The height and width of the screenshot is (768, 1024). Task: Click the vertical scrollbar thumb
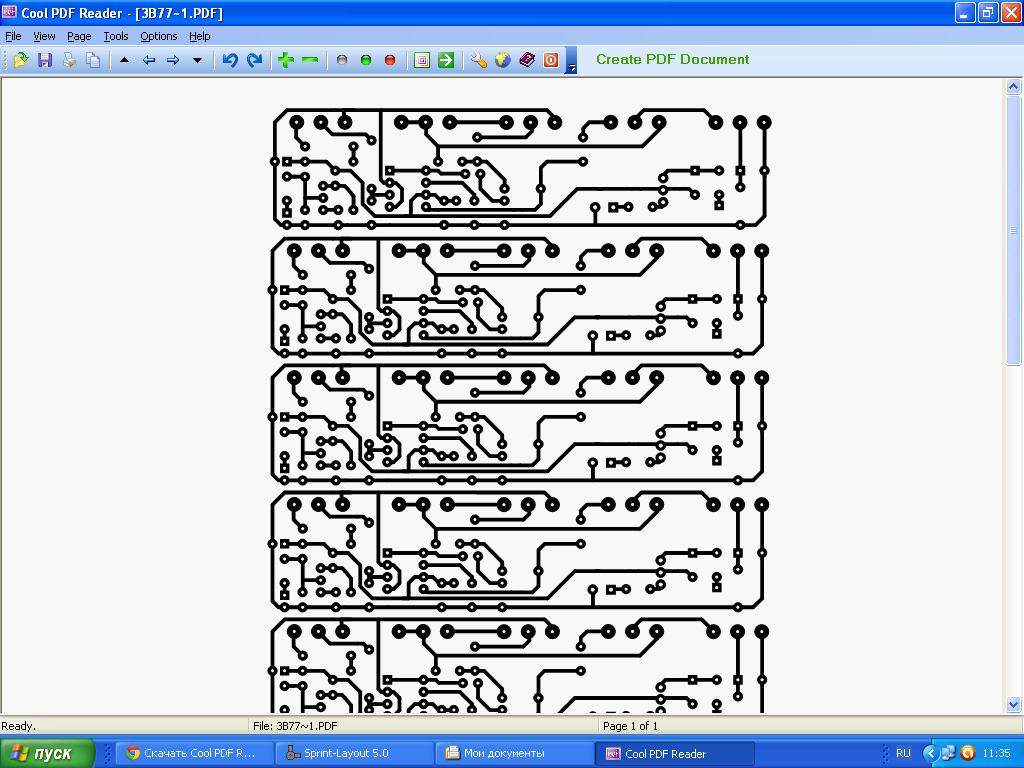coord(1014,230)
